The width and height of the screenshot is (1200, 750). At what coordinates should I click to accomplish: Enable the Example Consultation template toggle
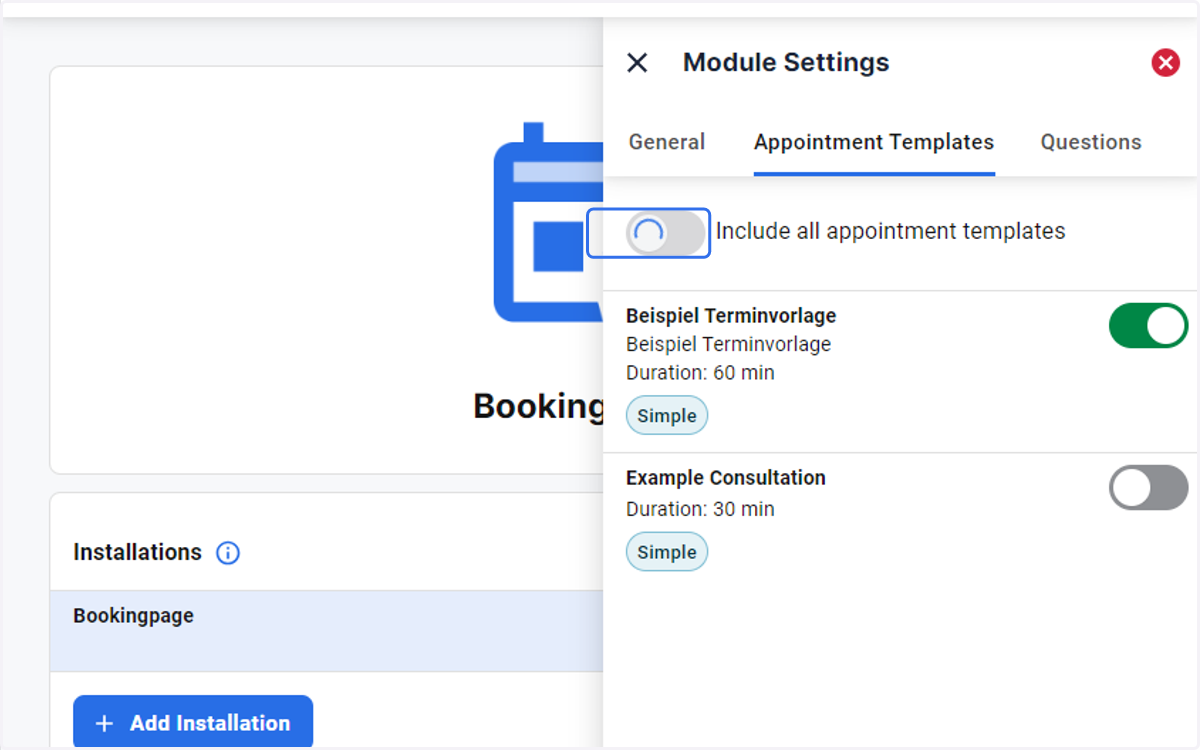click(1148, 488)
